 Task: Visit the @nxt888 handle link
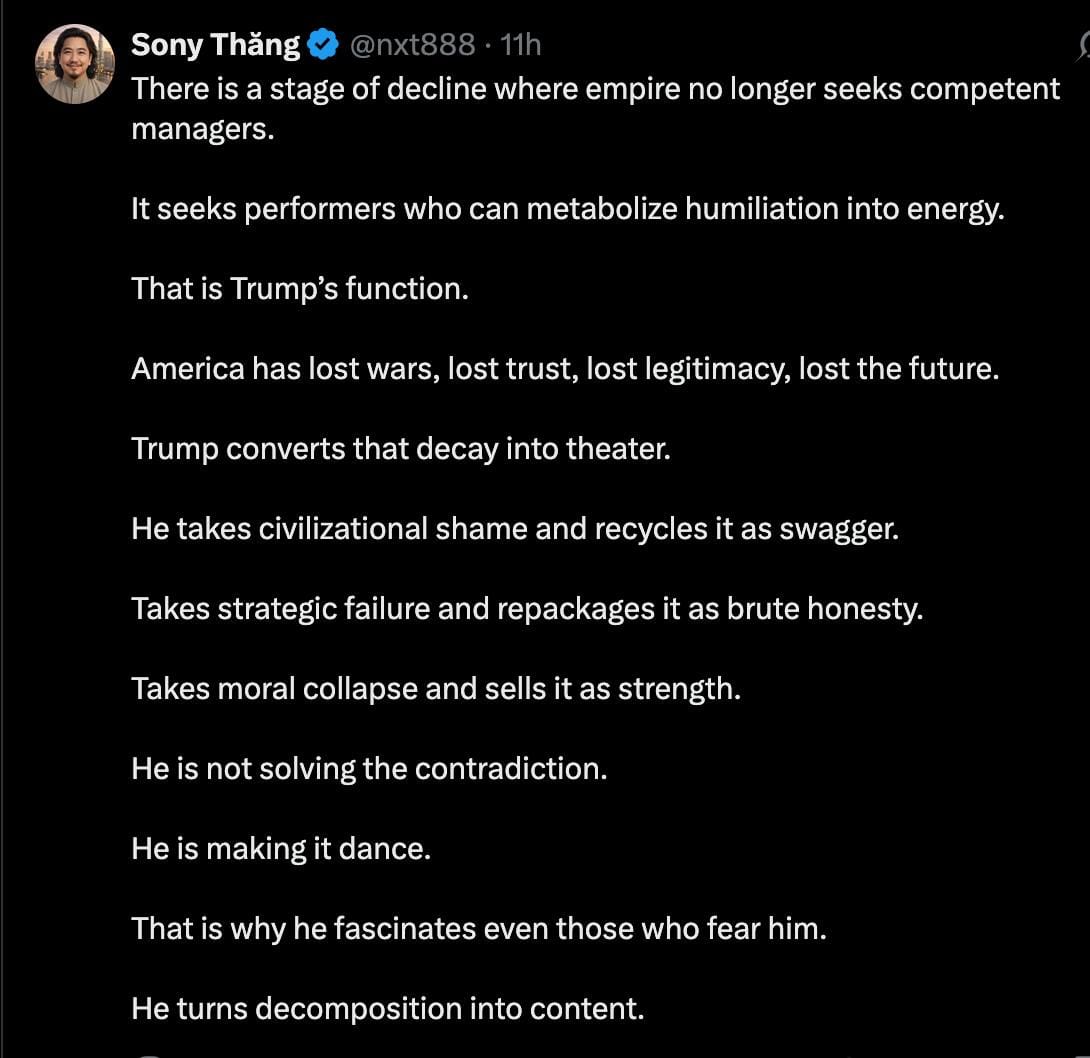(x=412, y=45)
